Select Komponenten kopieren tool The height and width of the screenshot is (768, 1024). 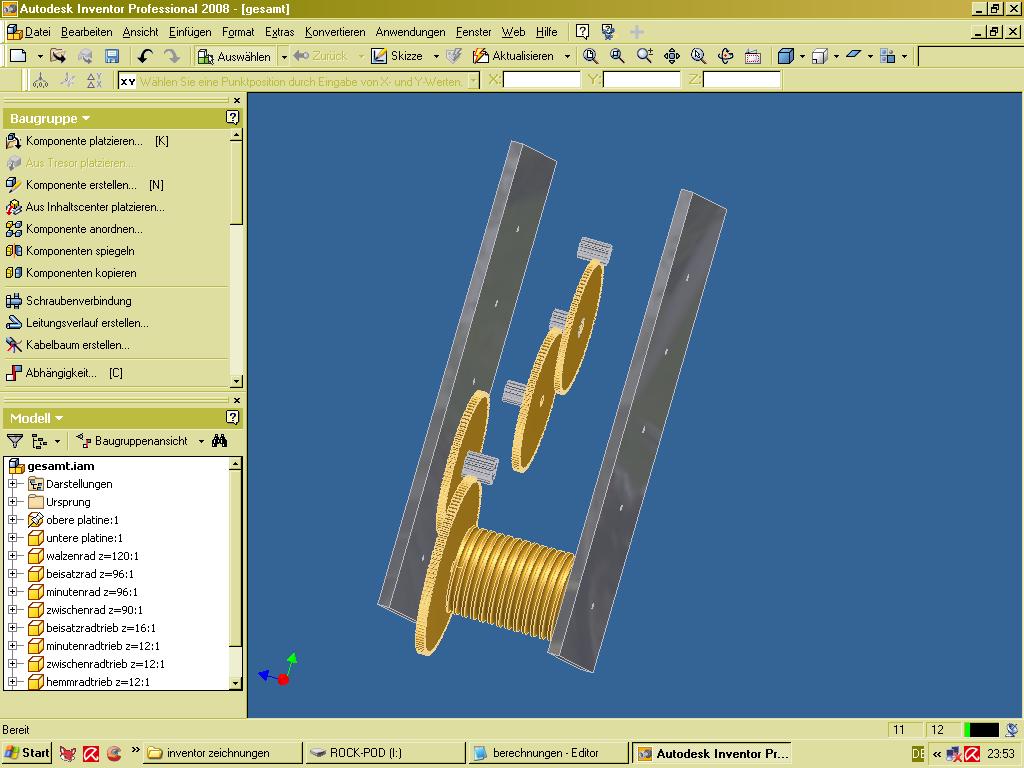(71, 273)
